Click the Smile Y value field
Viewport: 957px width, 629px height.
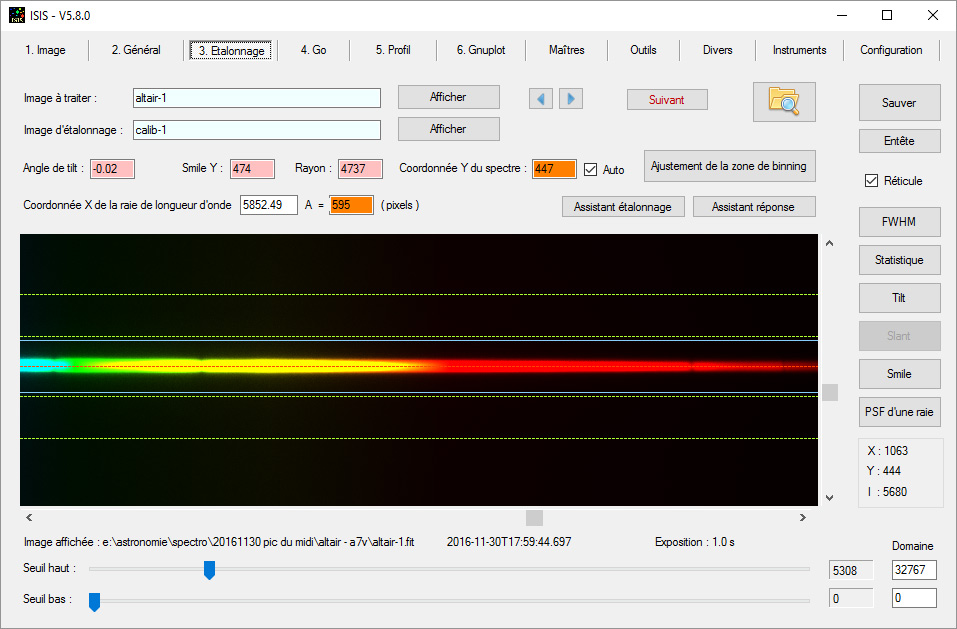tap(252, 169)
